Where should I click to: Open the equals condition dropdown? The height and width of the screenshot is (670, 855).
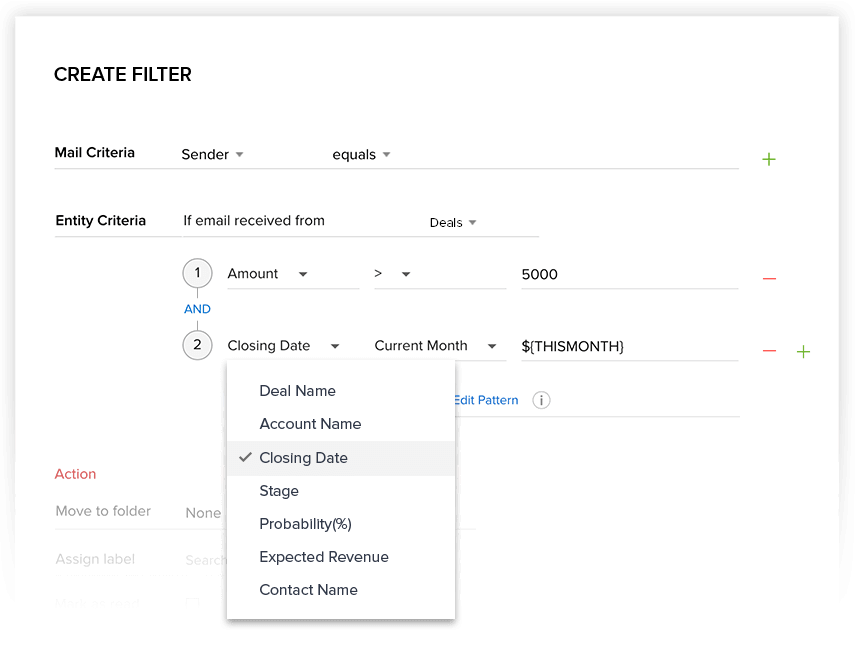coord(362,155)
